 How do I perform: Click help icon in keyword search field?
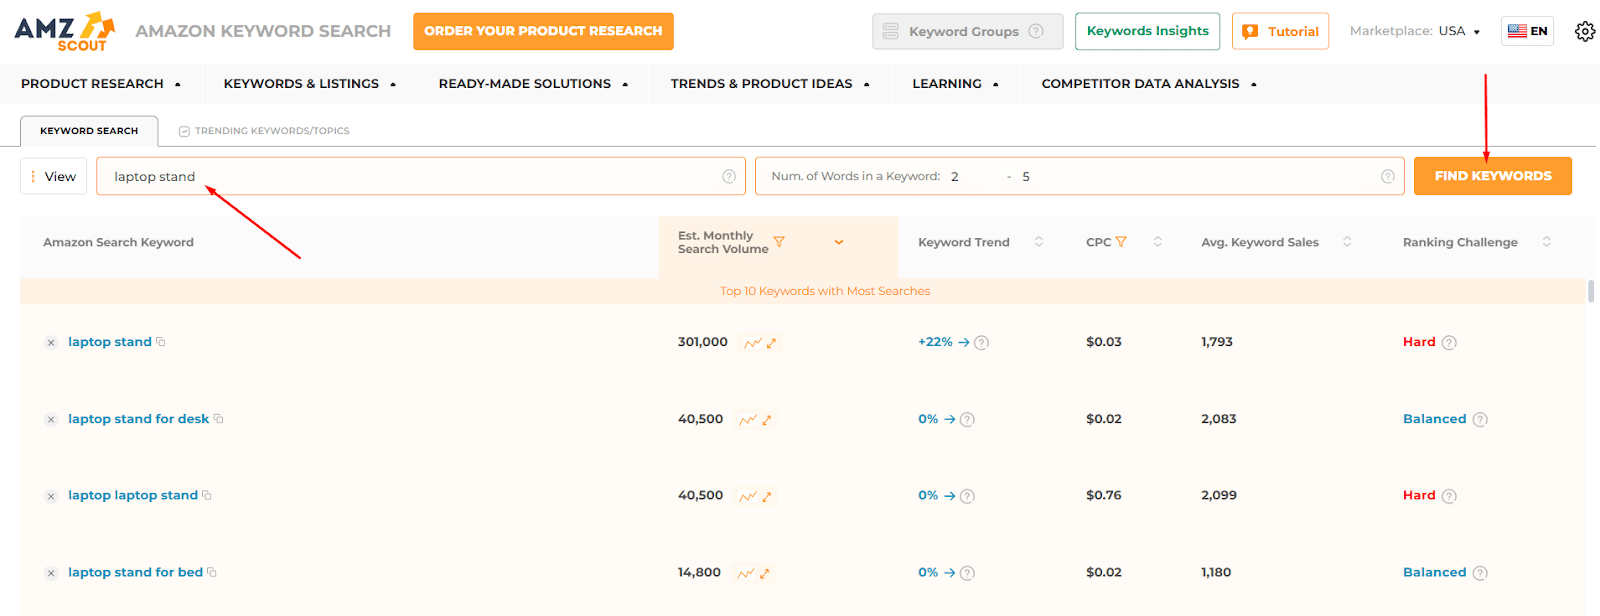pos(729,176)
